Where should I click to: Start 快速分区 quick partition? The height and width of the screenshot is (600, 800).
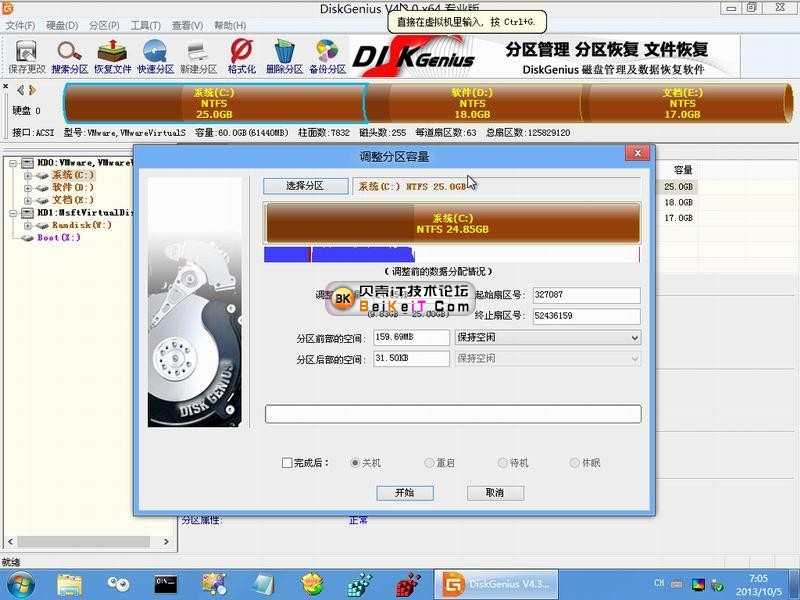coord(156,57)
